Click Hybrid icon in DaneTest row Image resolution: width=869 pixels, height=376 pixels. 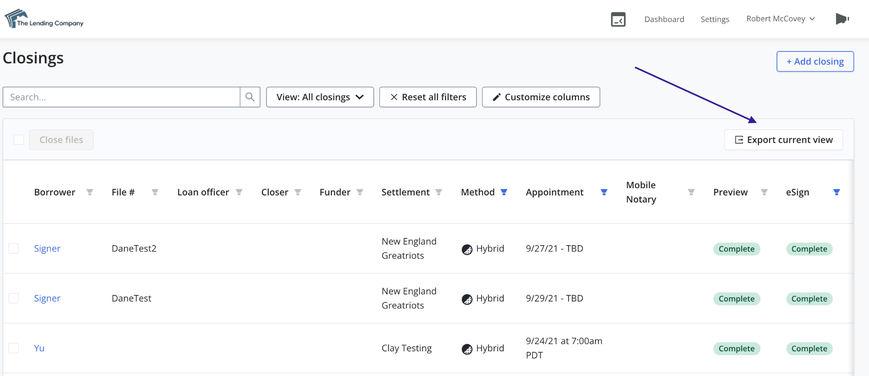coord(467,299)
